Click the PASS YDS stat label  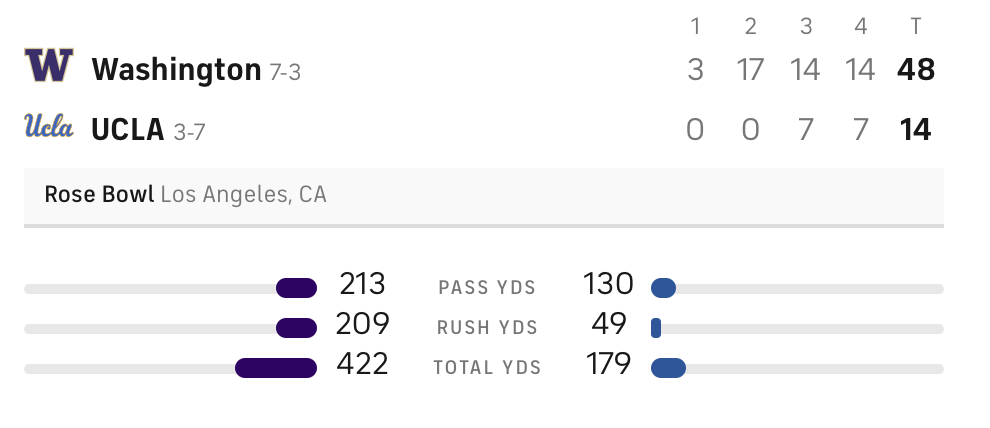click(487, 289)
